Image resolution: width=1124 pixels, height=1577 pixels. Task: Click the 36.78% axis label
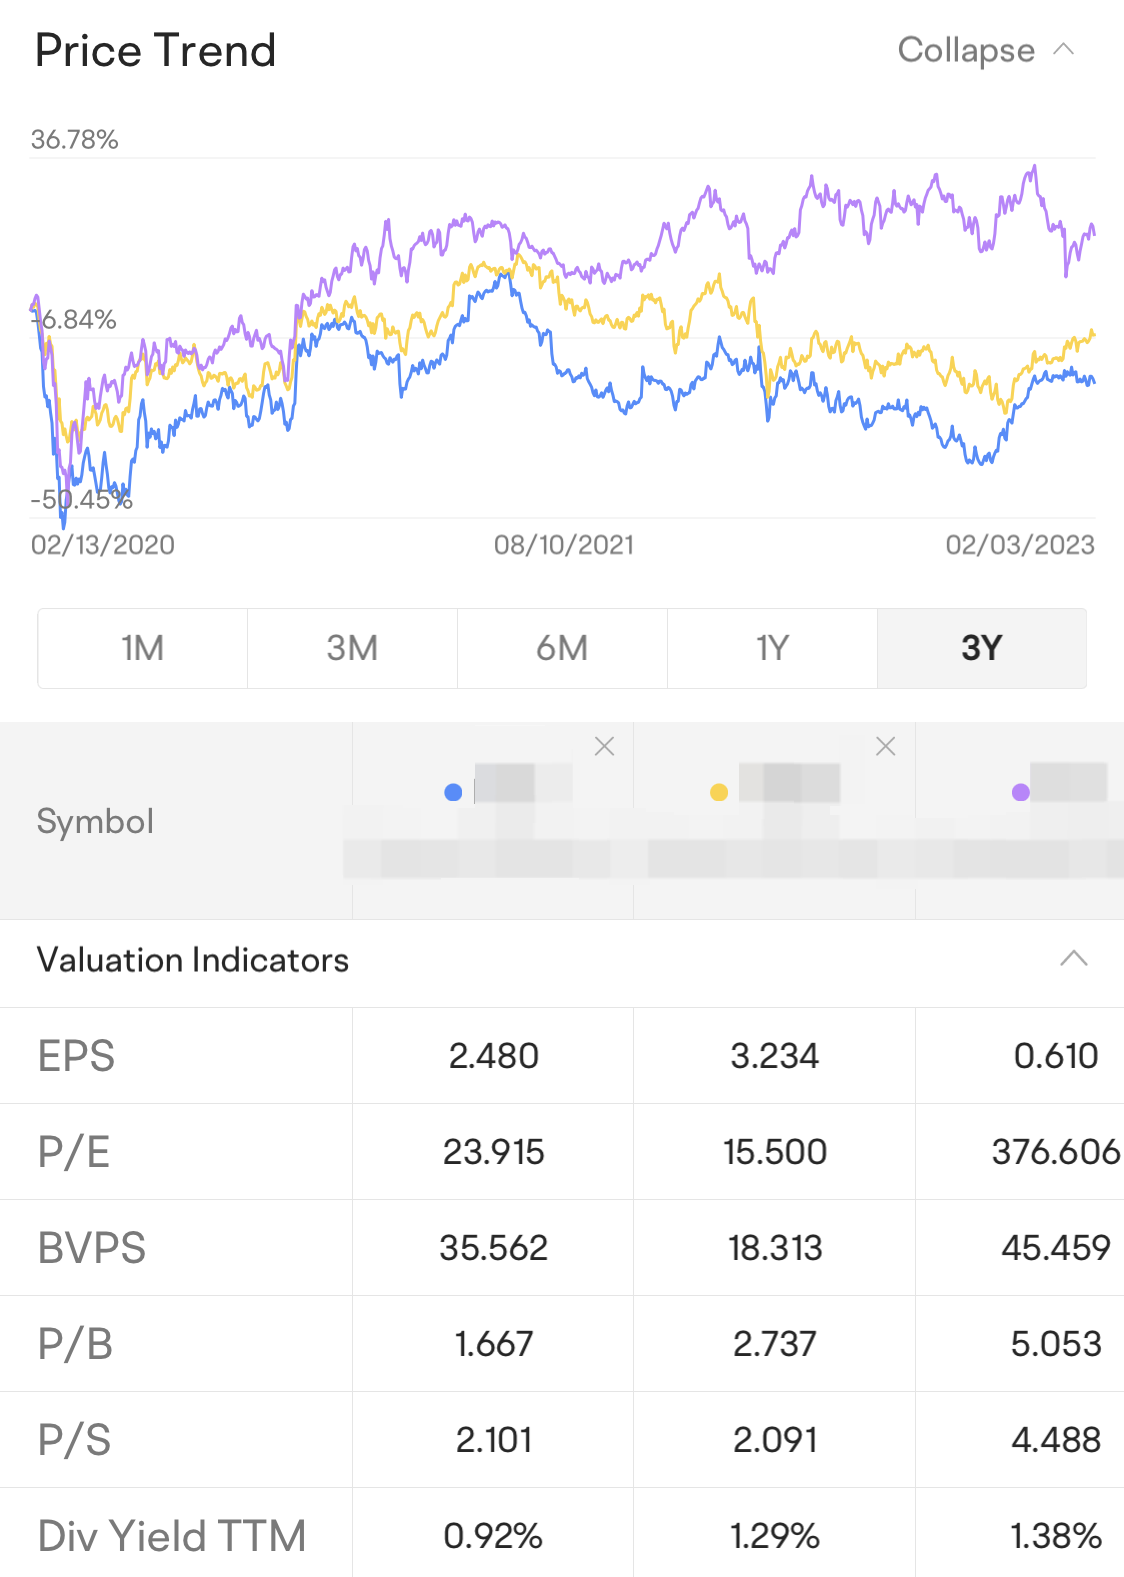pyautogui.click(x=75, y=139)
